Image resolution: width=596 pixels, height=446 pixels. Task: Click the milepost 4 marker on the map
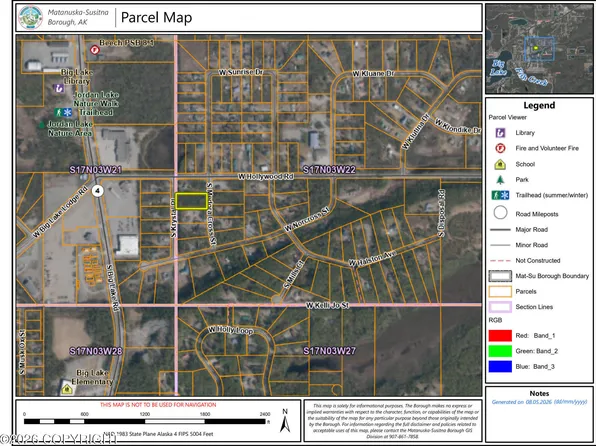(98, 190)
